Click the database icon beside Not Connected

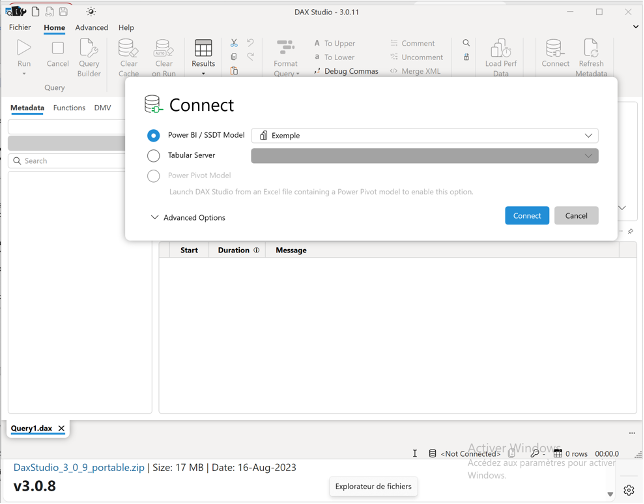(432, 453)
